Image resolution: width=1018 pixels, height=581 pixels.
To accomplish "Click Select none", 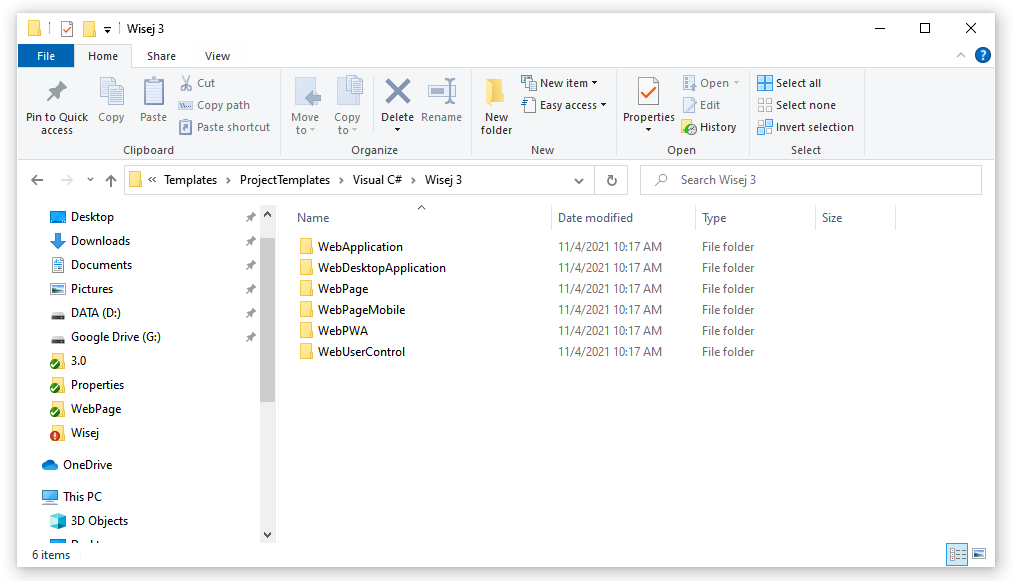I will click(797, 105).
